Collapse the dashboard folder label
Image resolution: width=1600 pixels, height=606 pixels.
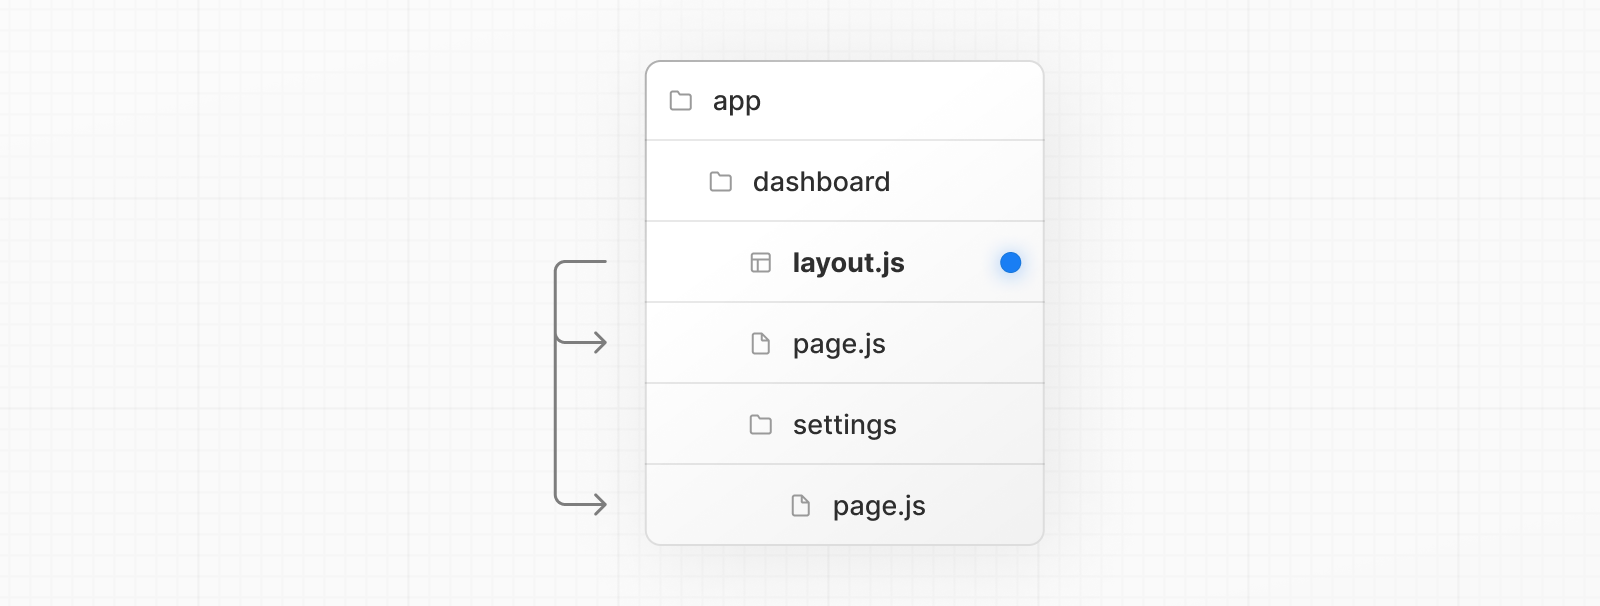click(821, 182)
